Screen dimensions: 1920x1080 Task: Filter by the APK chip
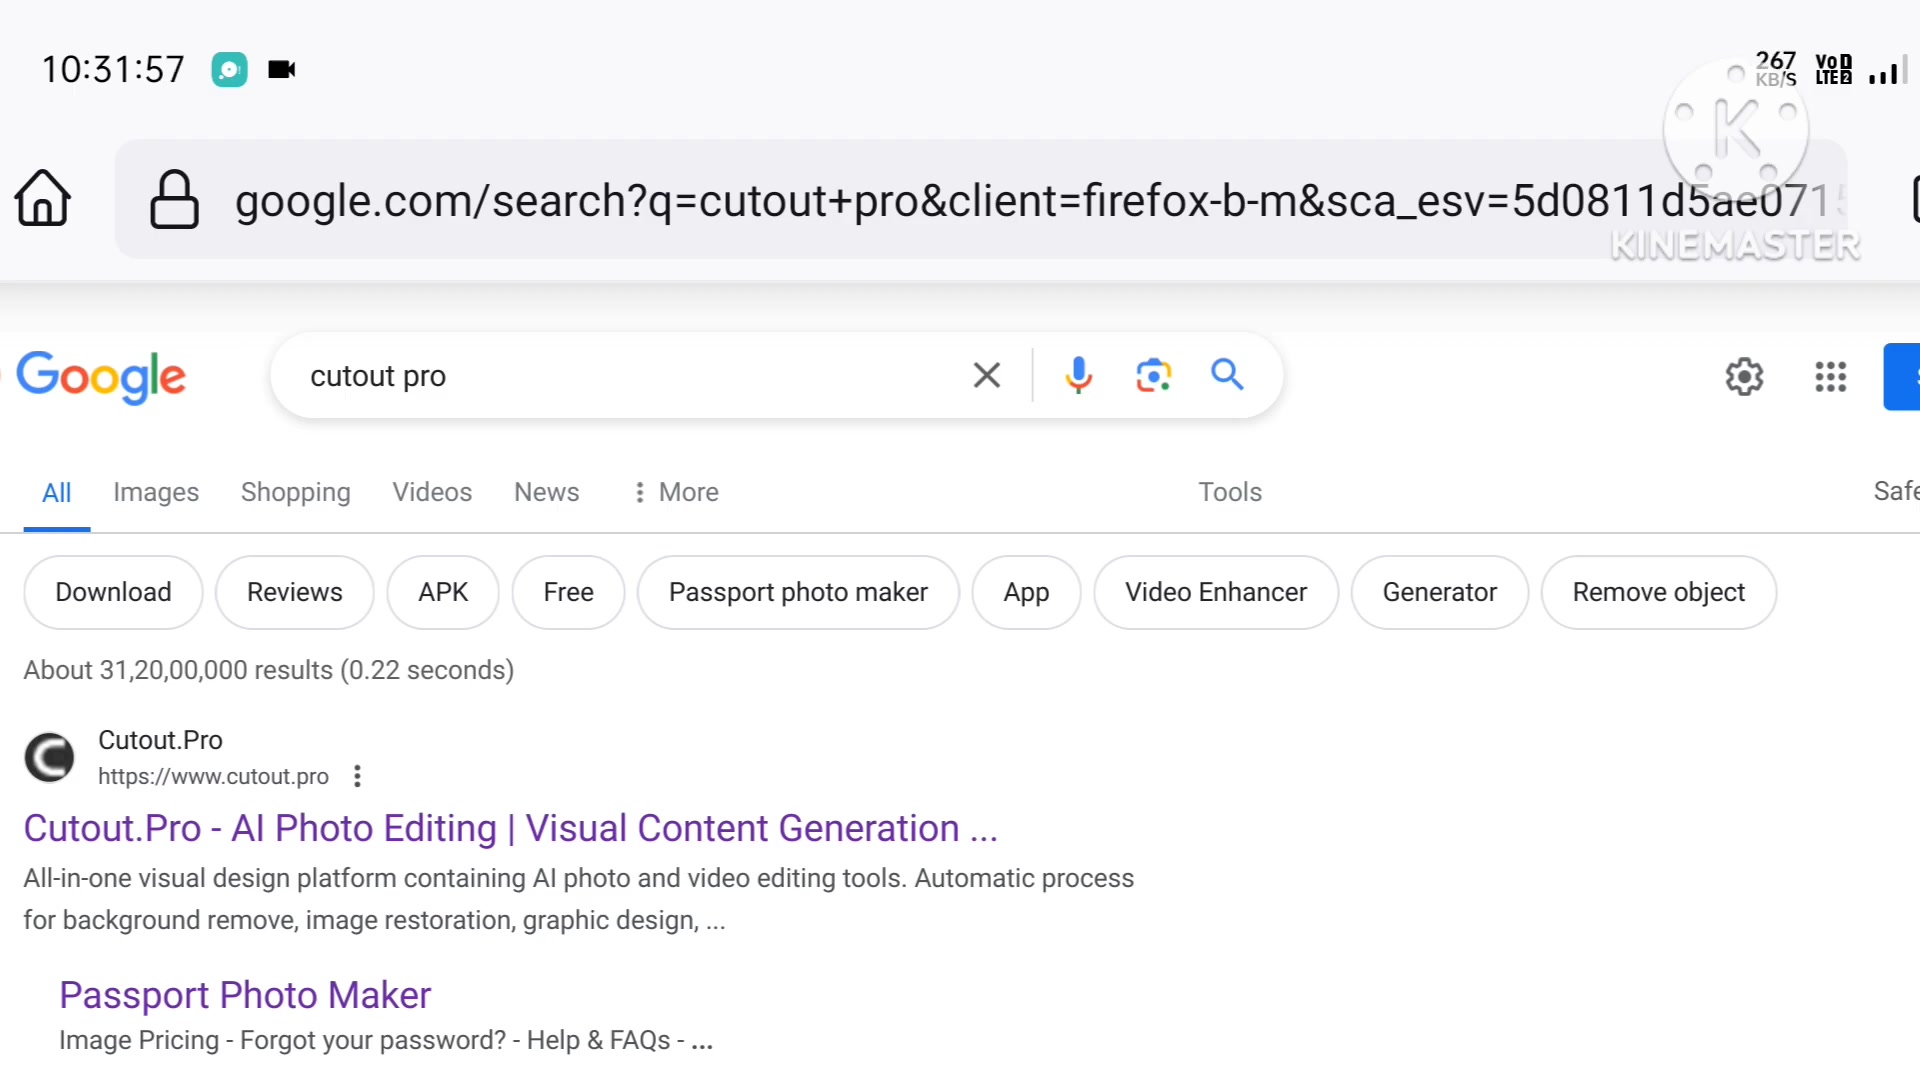443,592
